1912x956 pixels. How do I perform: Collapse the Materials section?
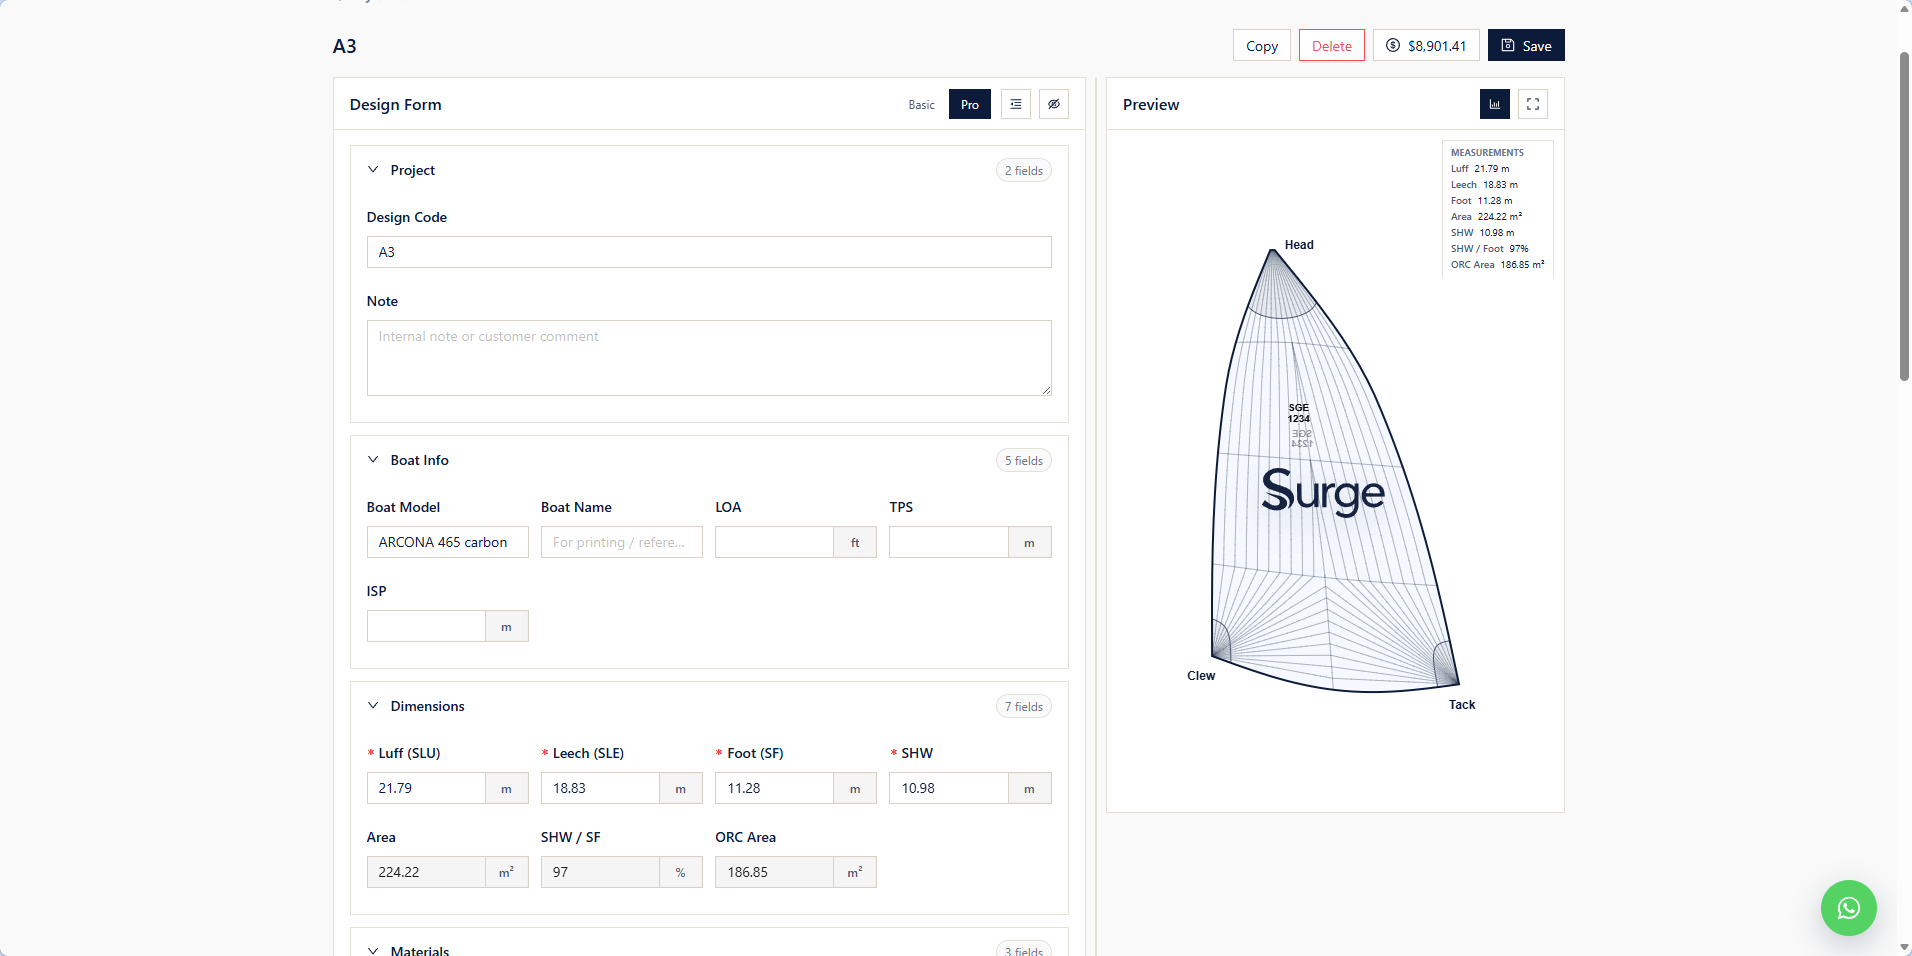pyautogui.click(x=373, y=950)
